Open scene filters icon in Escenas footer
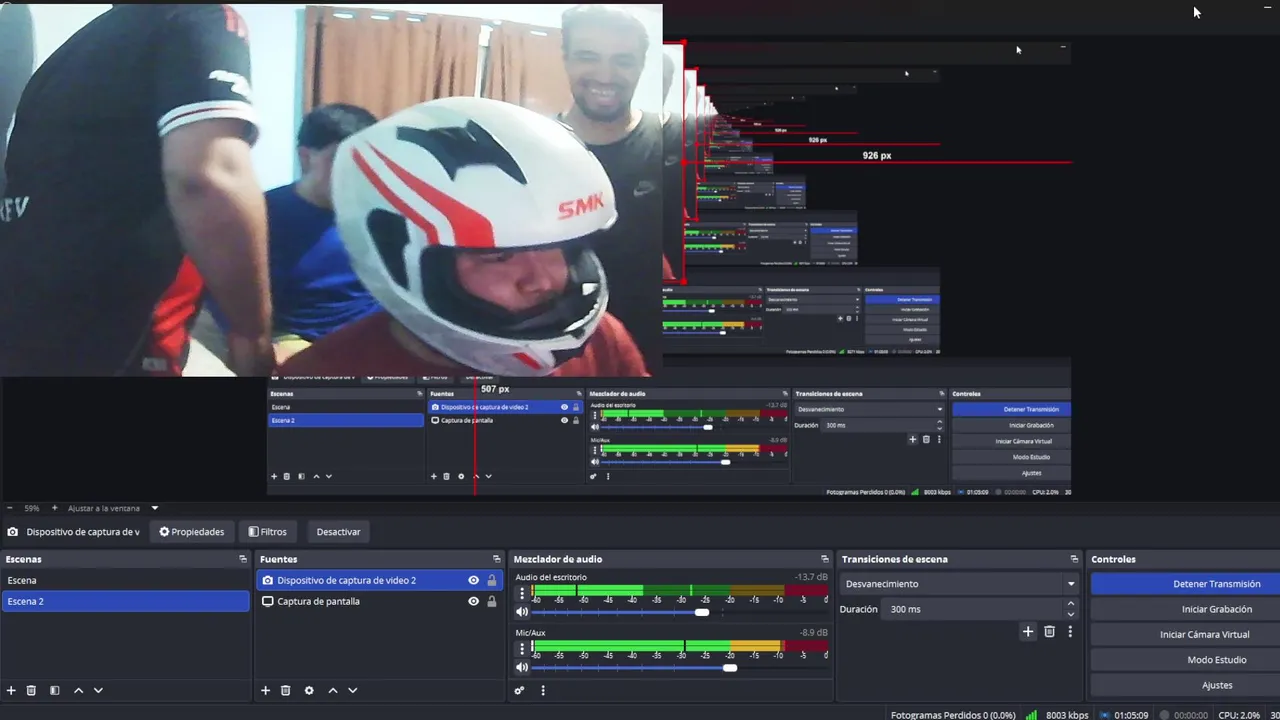1280x720 pixels. [54, 690]
